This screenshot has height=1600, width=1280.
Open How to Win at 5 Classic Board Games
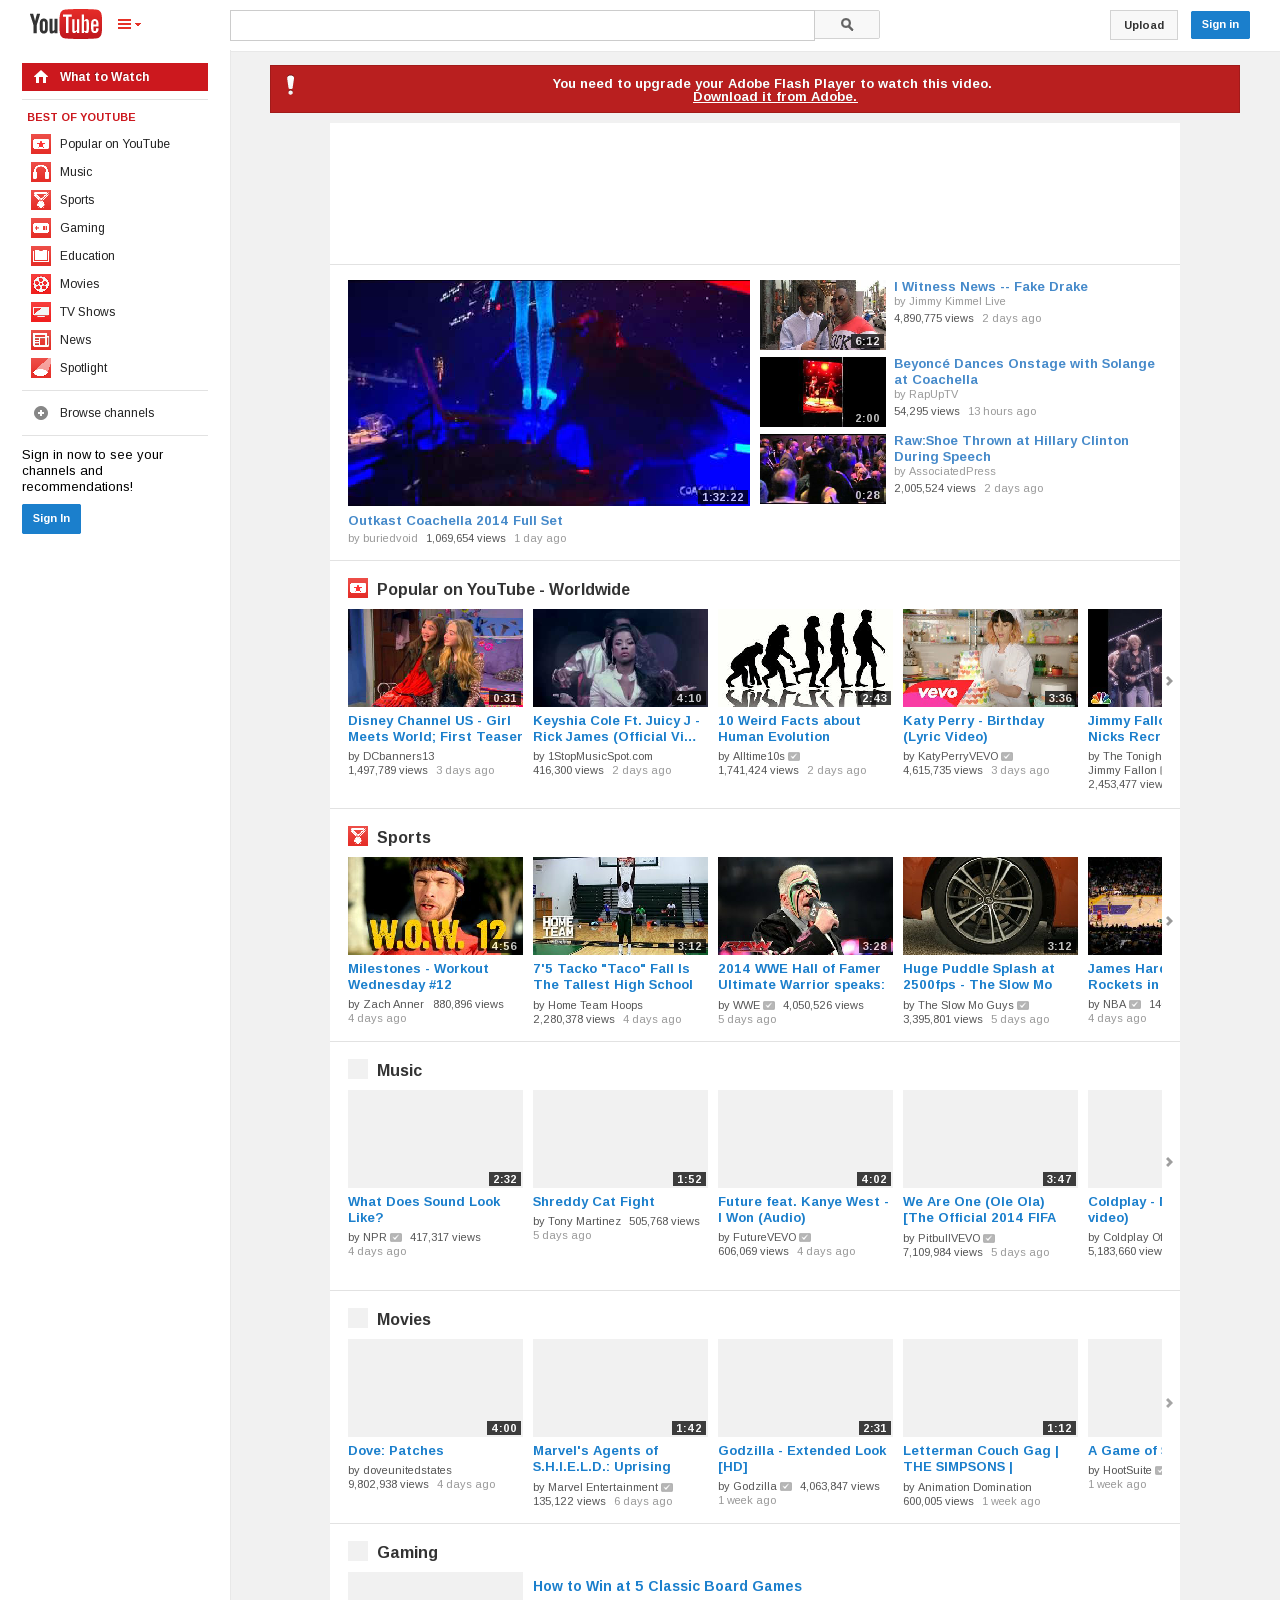(667, 1586)
